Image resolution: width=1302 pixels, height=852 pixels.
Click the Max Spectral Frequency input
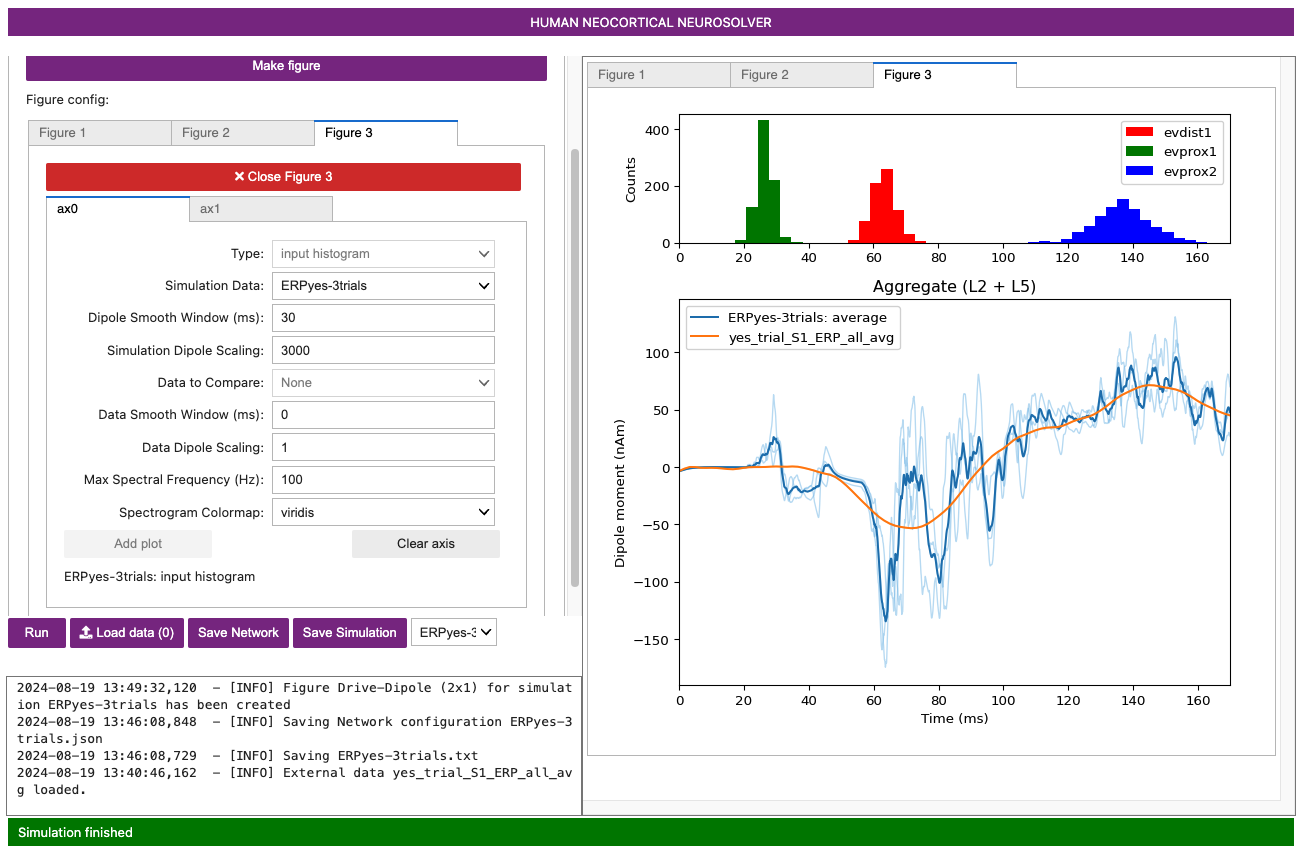(383, 480)
